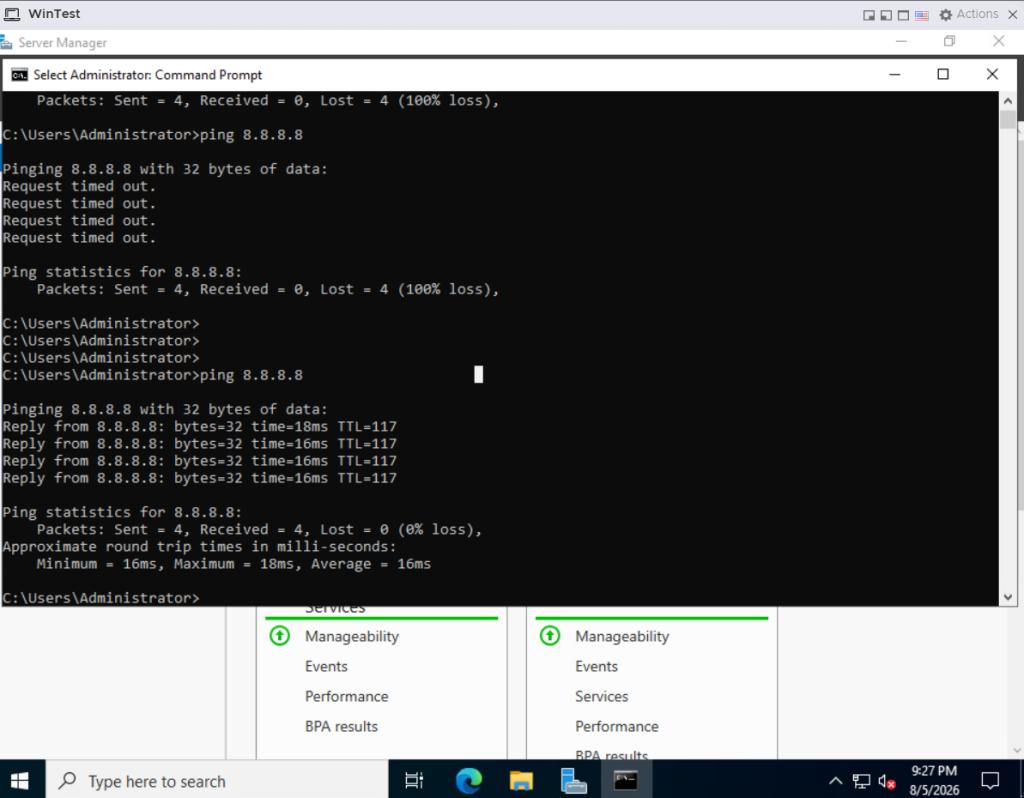The image size is (1024, 798).
Task: Close the WinTest console panel
Action: click(x=1013, y=14)
